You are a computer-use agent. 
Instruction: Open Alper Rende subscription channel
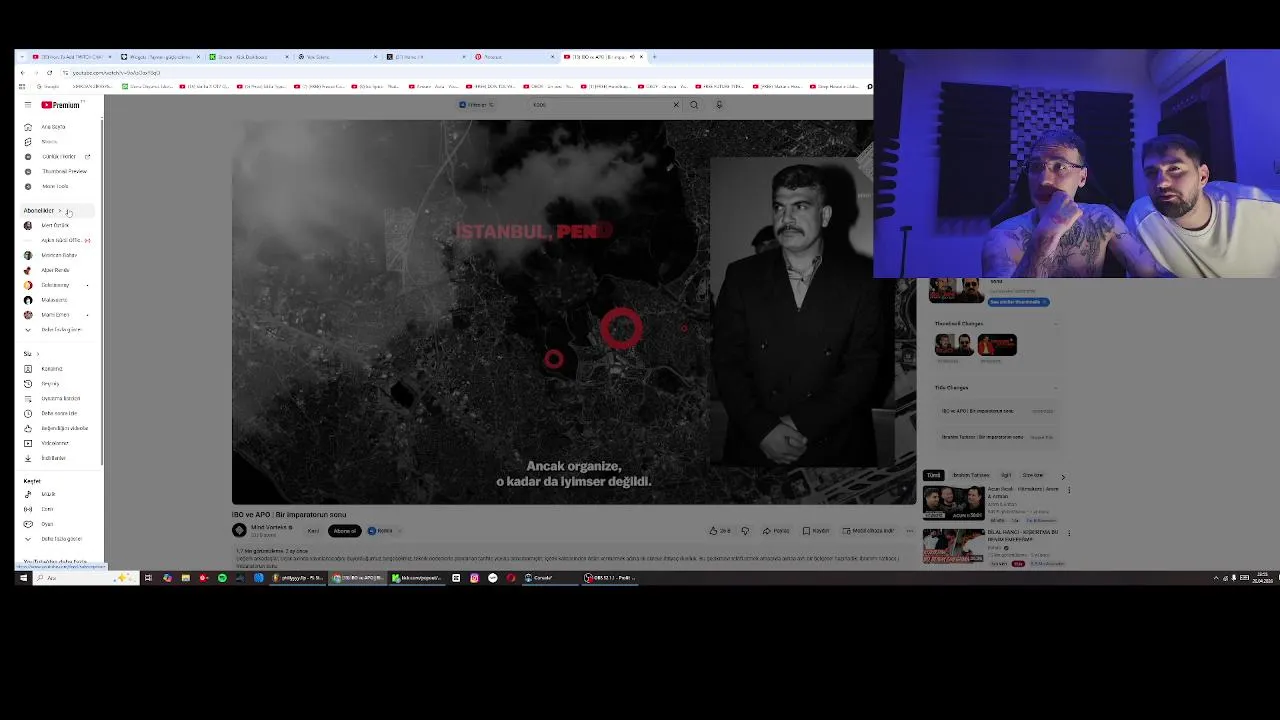pyautogui.click(x=55, y=270)
